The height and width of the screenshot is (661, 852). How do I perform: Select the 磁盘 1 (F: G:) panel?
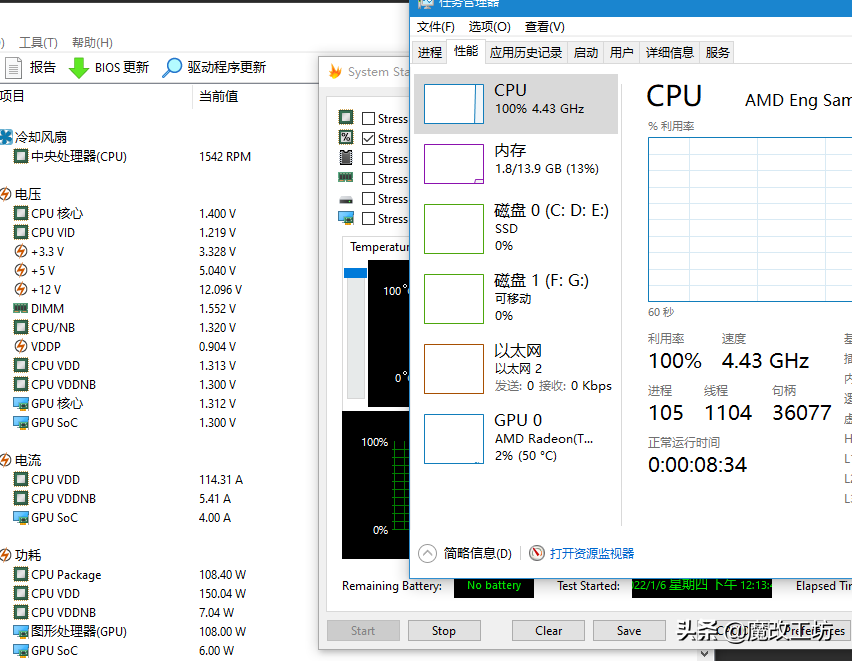516,298
